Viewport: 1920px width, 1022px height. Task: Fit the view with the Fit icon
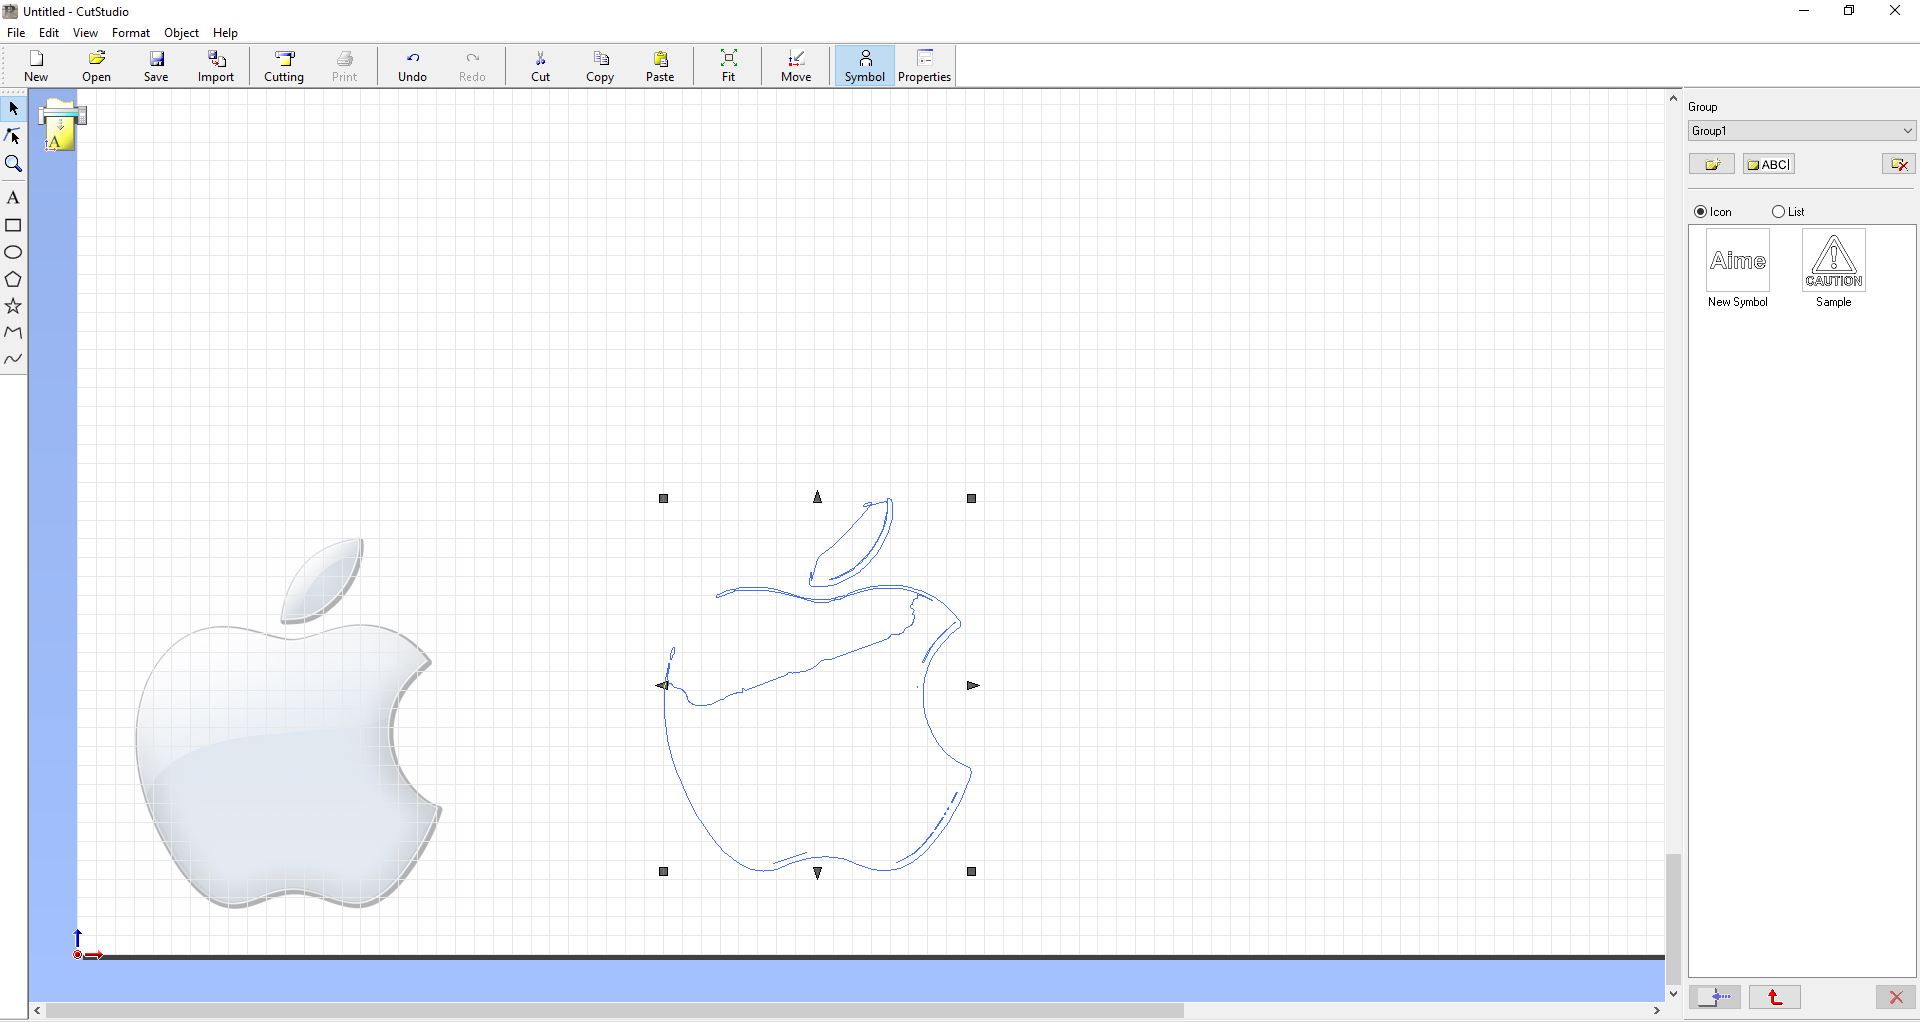pos(728,66)
